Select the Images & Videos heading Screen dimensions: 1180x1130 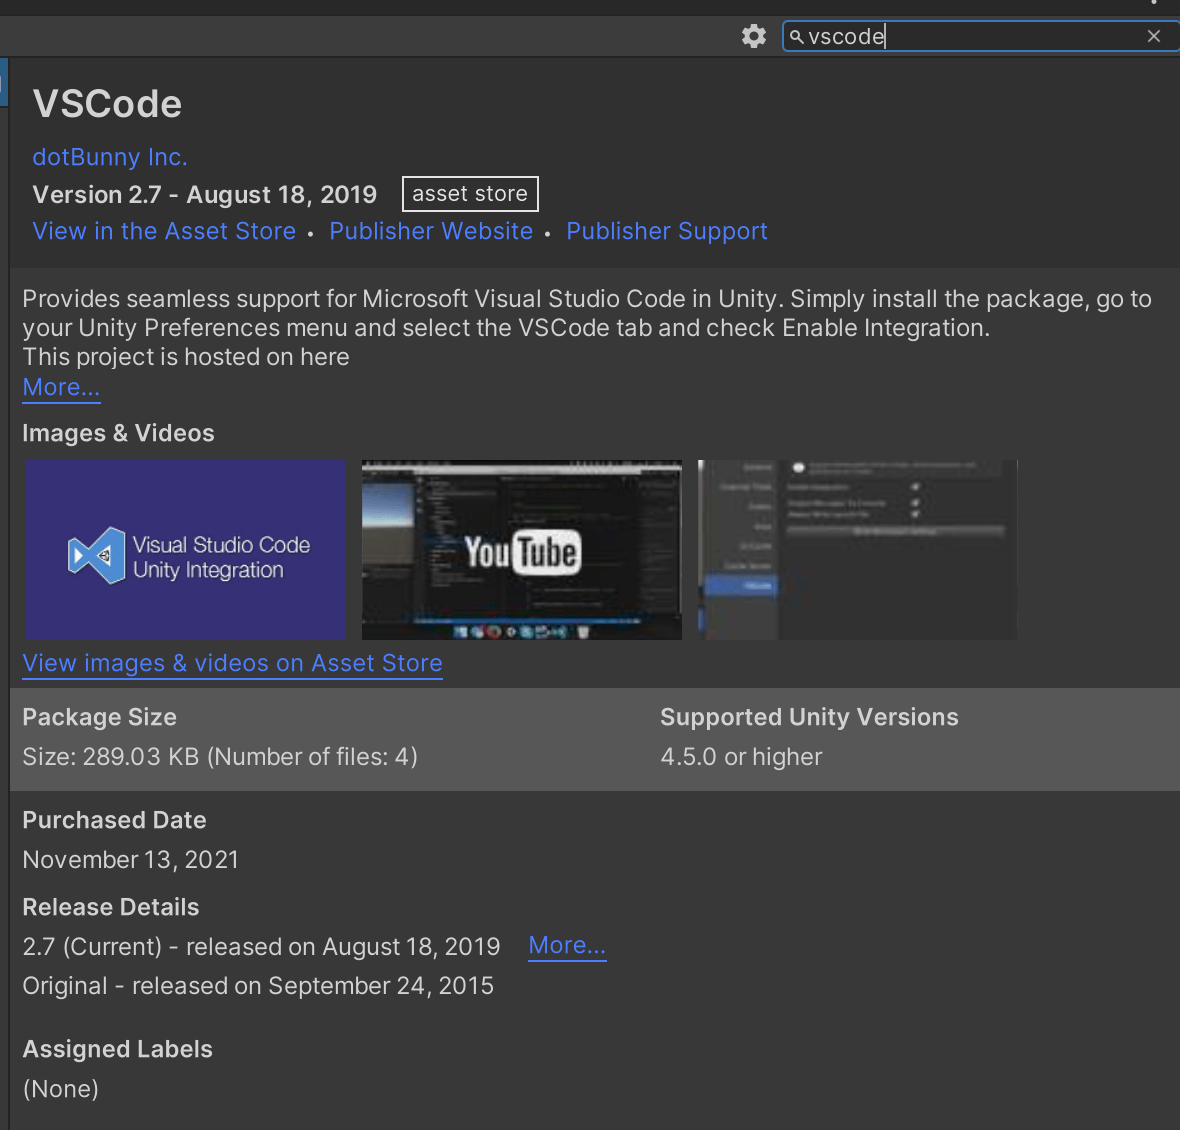(x=118, y=433)
